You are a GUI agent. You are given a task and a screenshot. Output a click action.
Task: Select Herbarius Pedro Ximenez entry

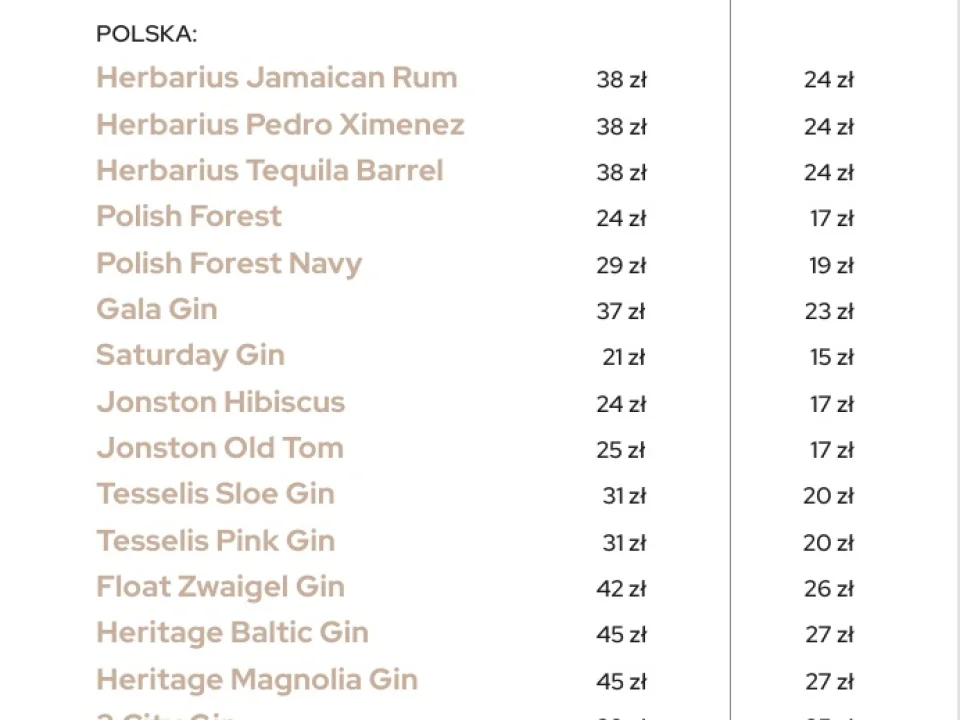(x=280, y=124)
